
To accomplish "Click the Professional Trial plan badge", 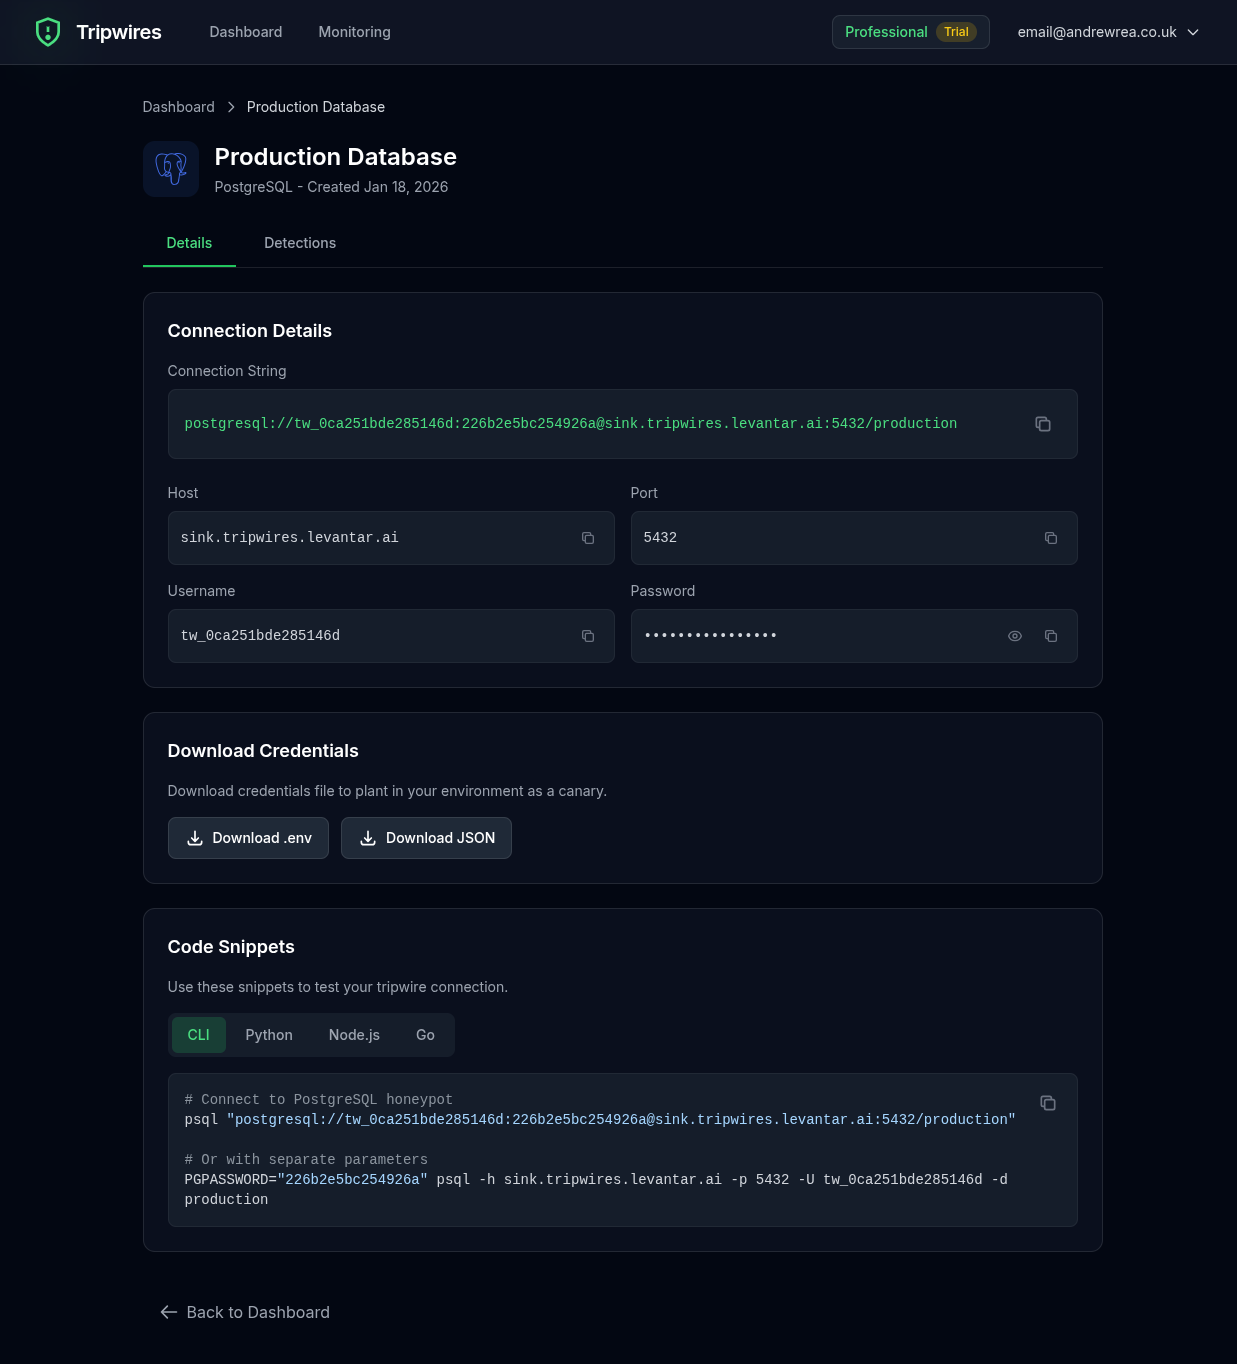I will point(910,32).
